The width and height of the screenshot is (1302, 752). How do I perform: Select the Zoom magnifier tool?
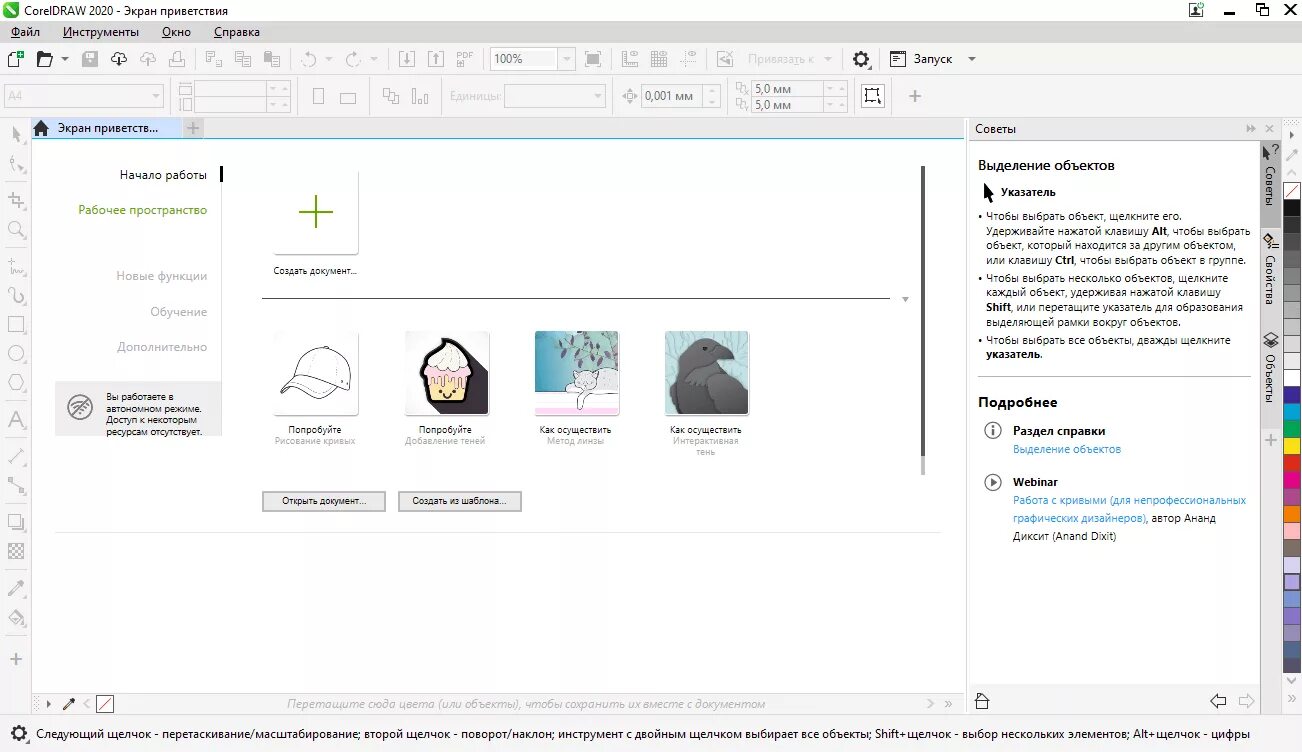point(16,230)
